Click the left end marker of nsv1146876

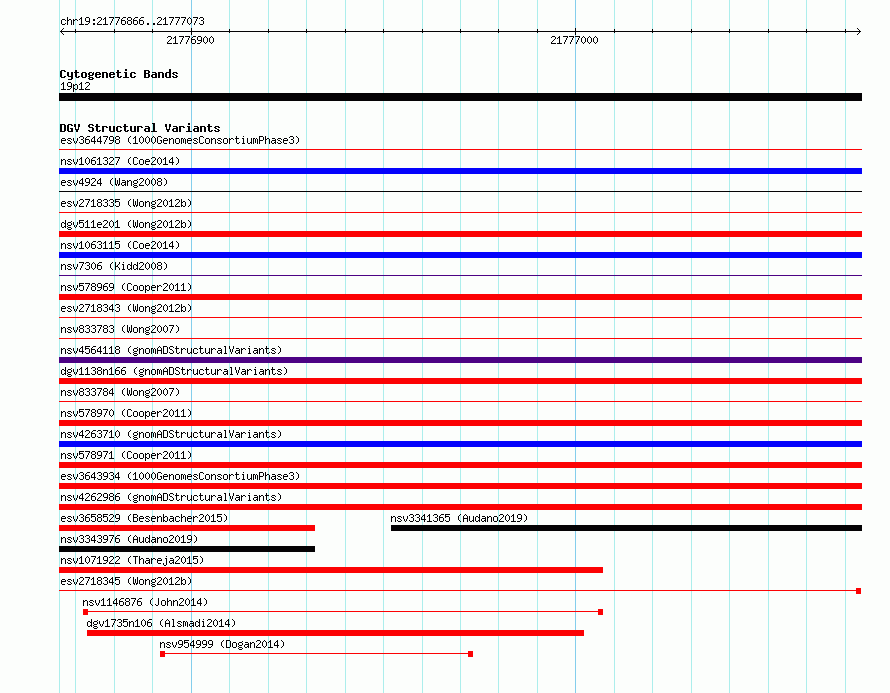[x=86, y=612]
